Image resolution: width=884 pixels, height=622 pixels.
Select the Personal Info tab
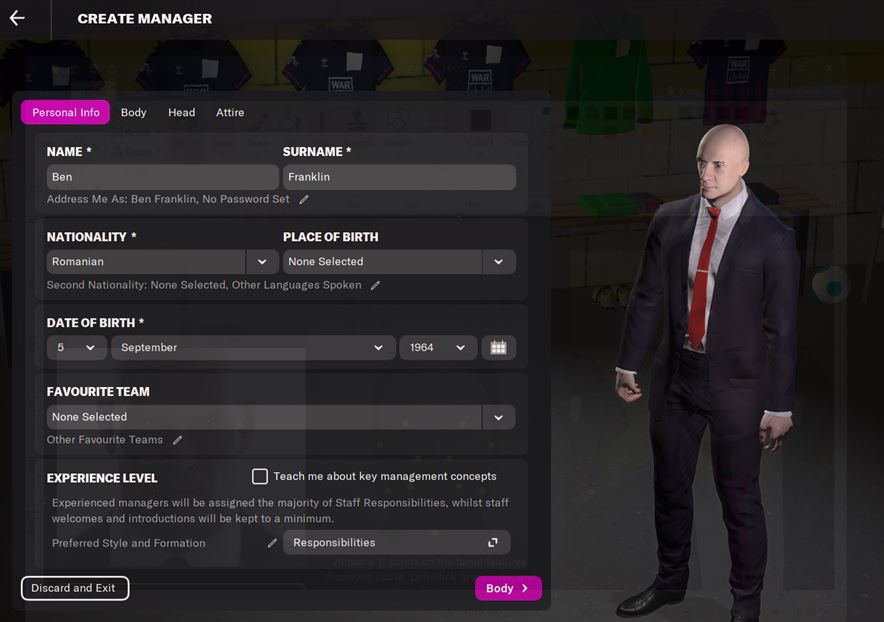pyautogui.click(x=65, y=112)
